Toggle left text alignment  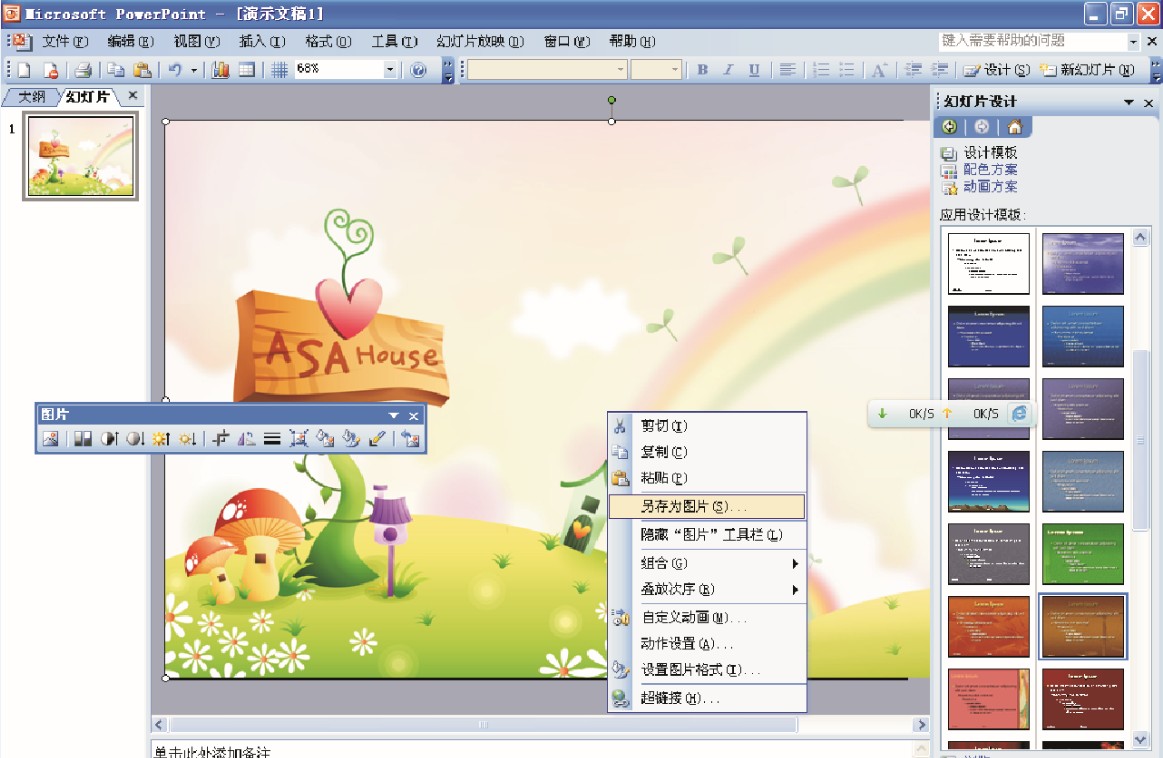coord(788,70)
